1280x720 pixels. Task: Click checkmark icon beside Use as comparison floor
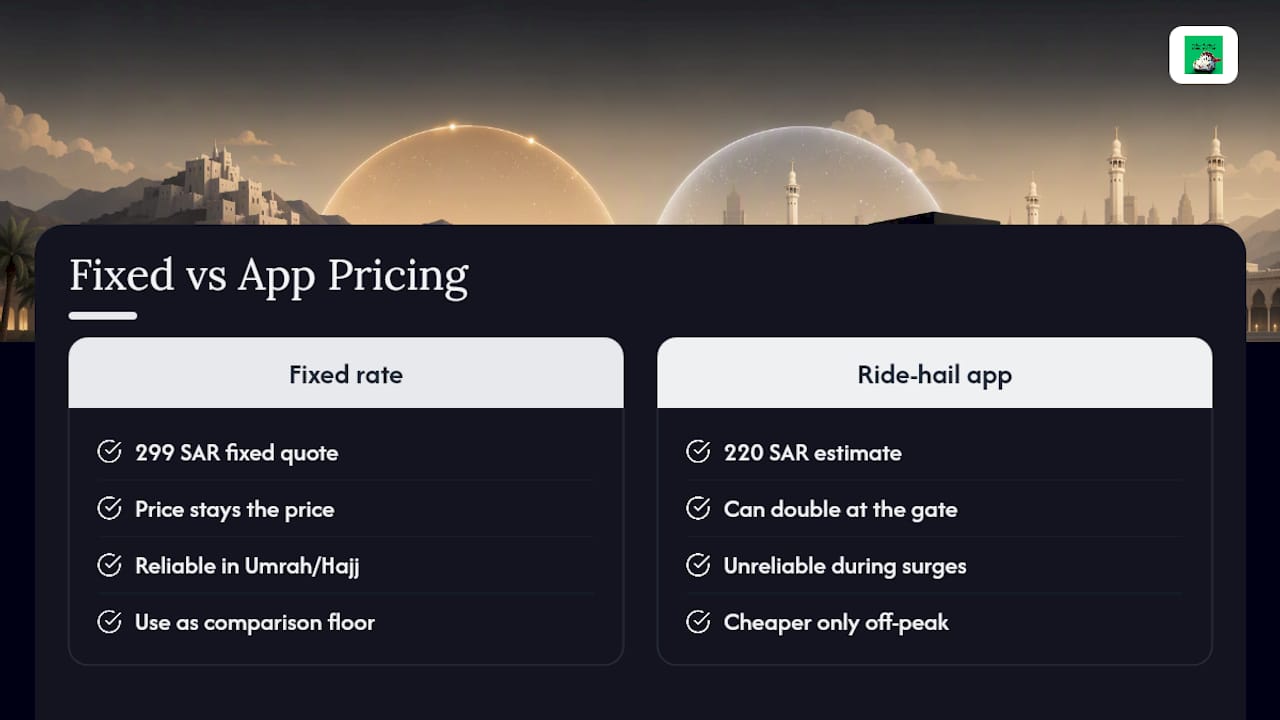coord(109,622)
